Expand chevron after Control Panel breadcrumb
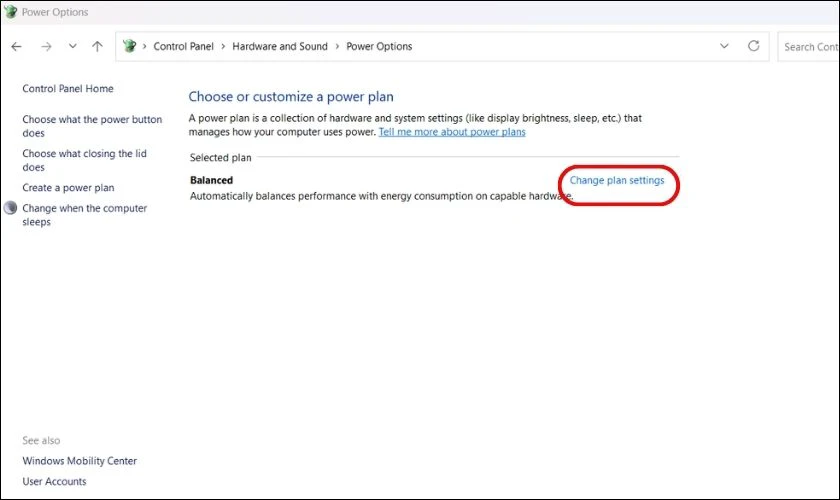Viewport: 840px width, 500px height. point(223,47)
